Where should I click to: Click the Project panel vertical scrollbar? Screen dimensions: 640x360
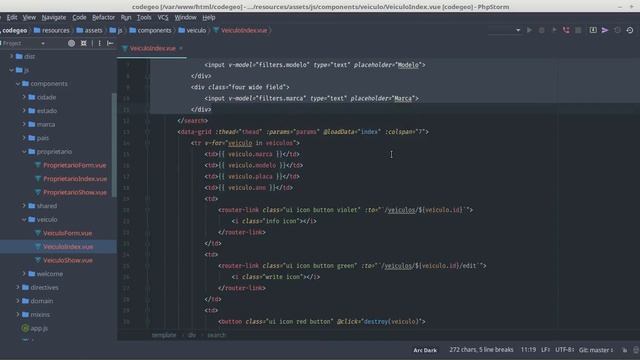tap(114, 145)
